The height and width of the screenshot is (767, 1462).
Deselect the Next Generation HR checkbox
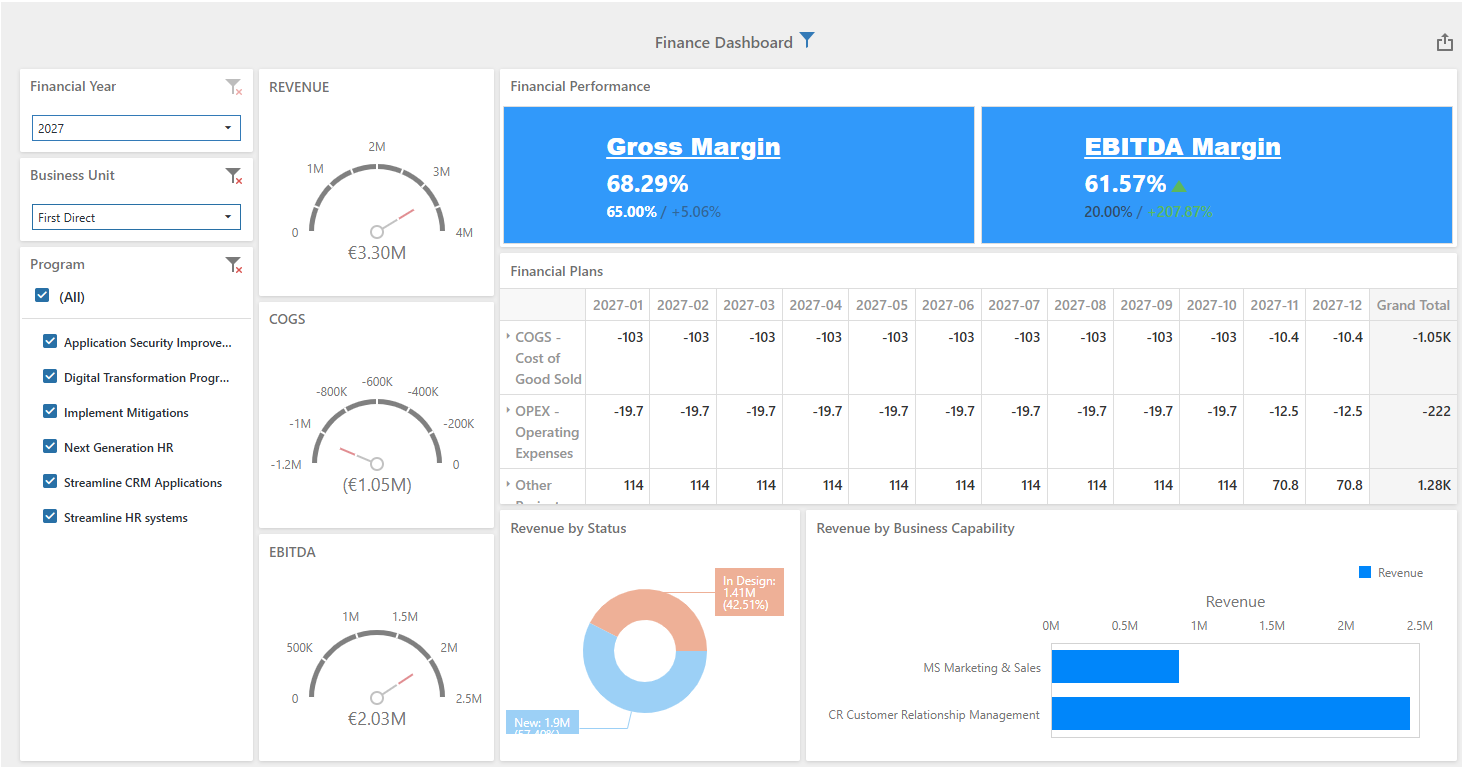tap(50, 446)
